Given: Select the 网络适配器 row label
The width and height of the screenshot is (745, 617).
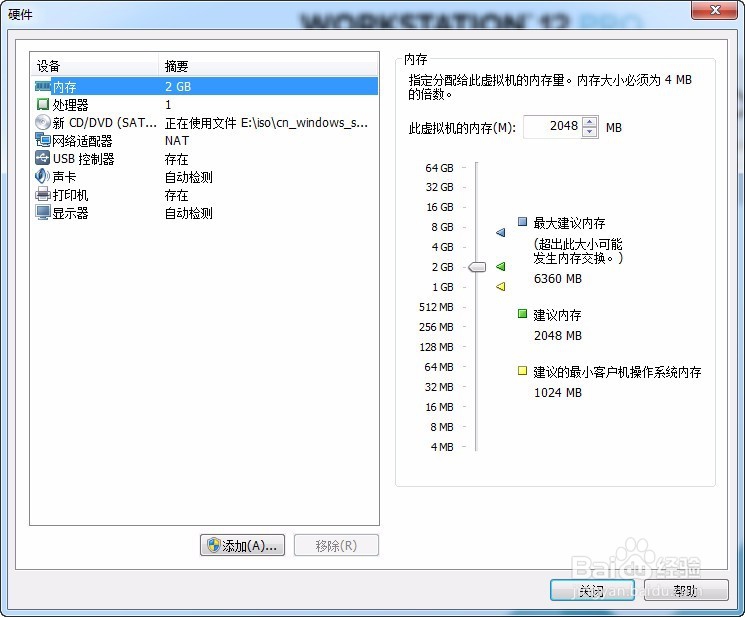Looking at the screenshot, I should pyautogui.click(x=82, y=141).
